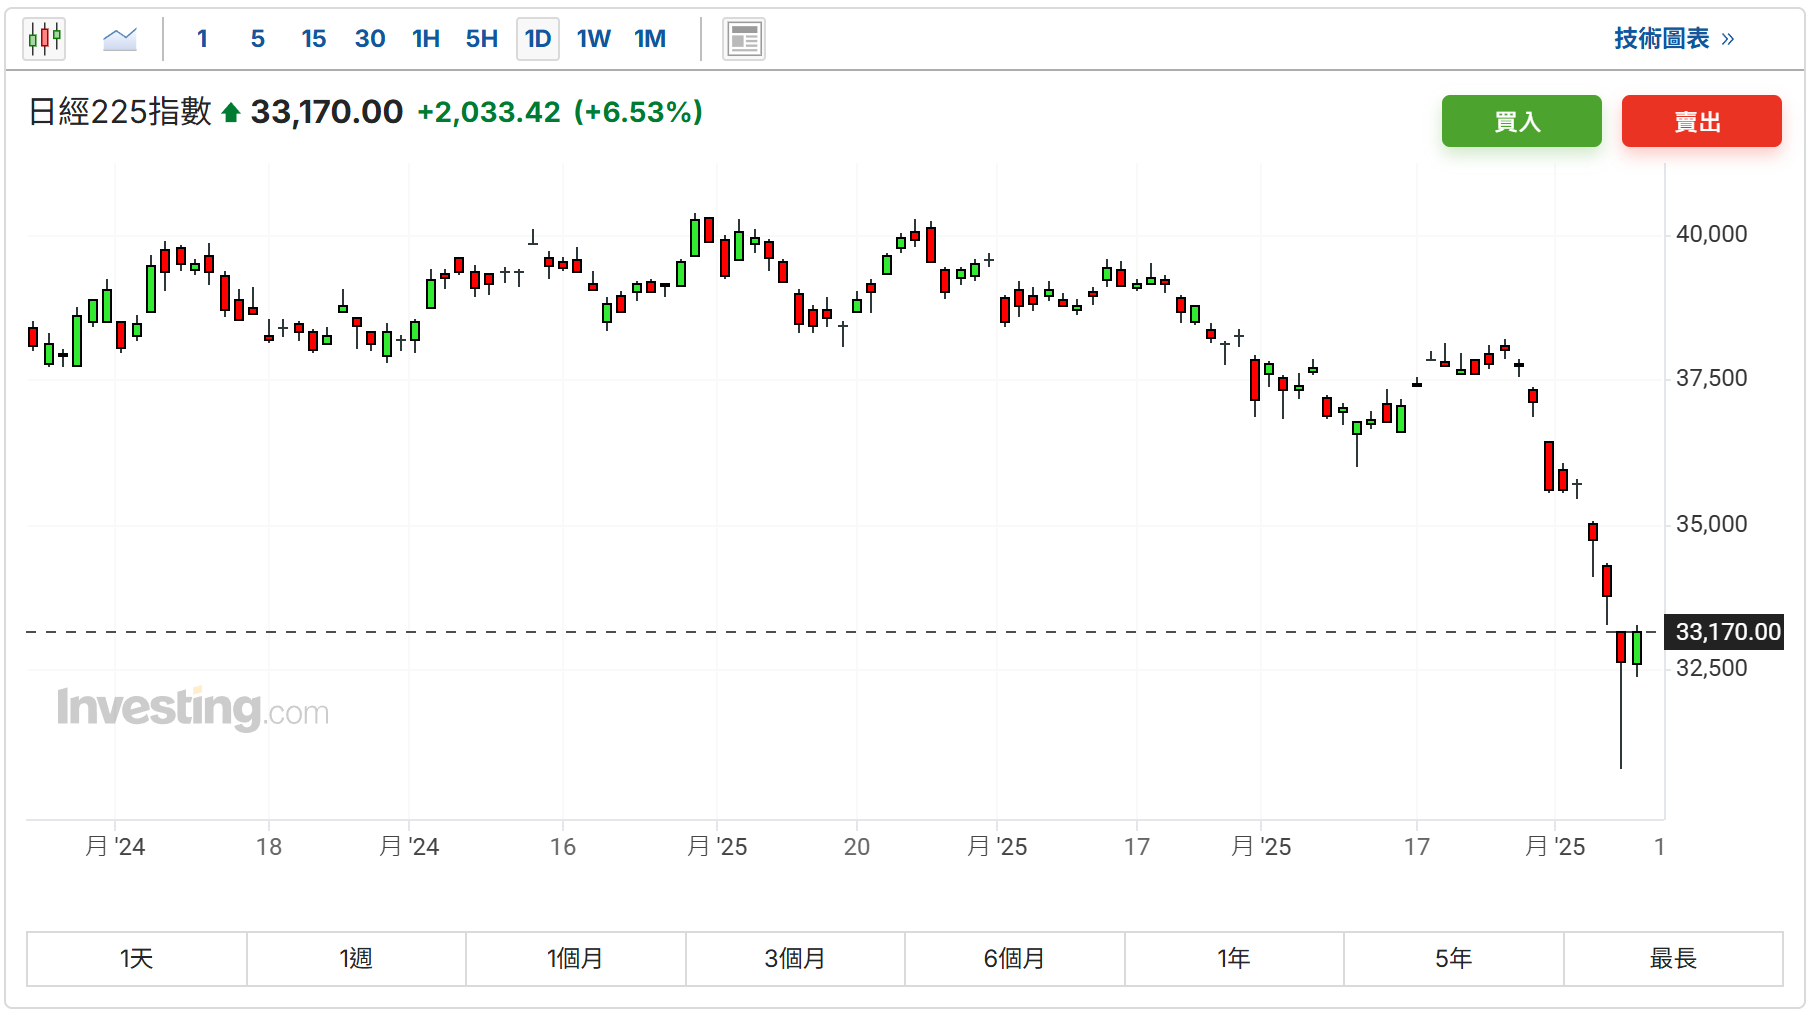
Task: Click the red 賣出 button
Action: 1702,121
